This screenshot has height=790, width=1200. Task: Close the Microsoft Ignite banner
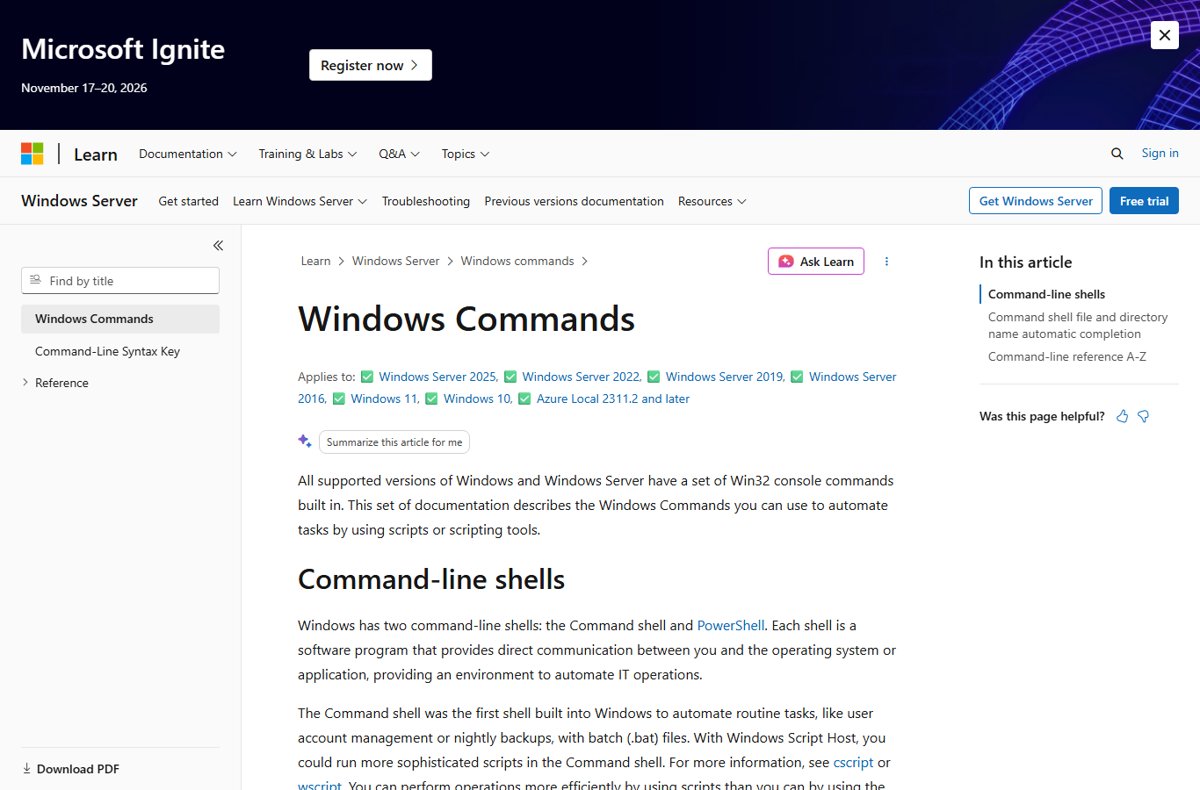(1164, 35)
